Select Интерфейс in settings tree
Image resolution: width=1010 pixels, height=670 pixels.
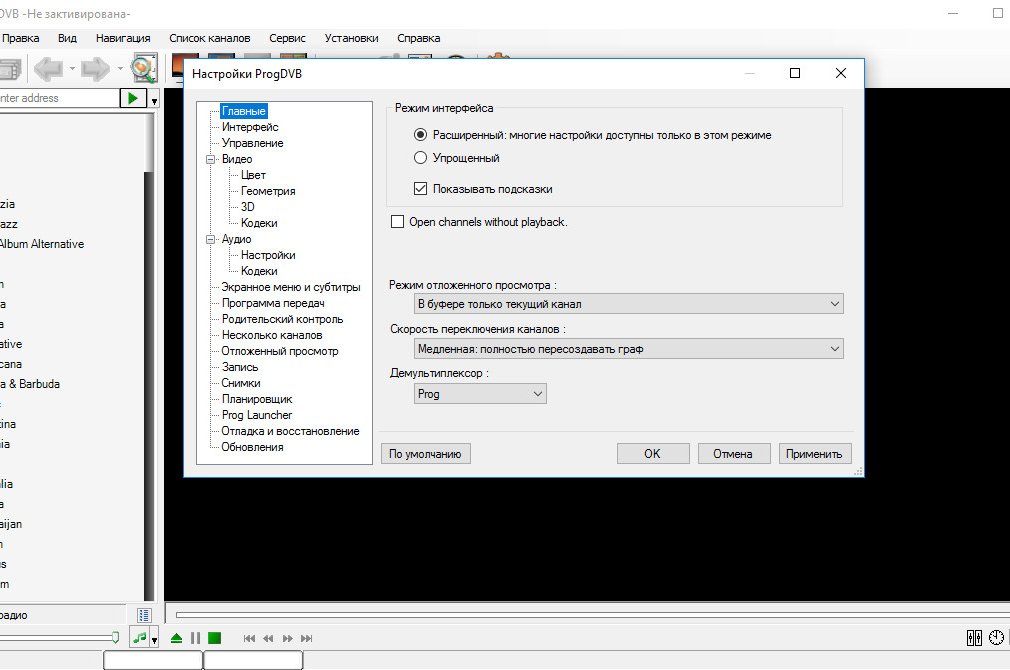pos(250,127)
